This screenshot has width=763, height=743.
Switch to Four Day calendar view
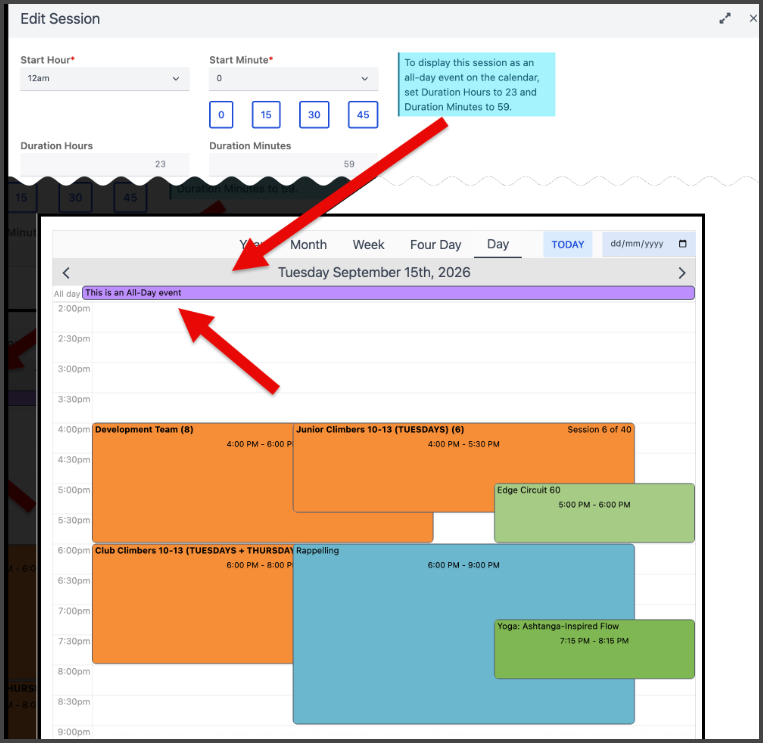pos(436,244)
